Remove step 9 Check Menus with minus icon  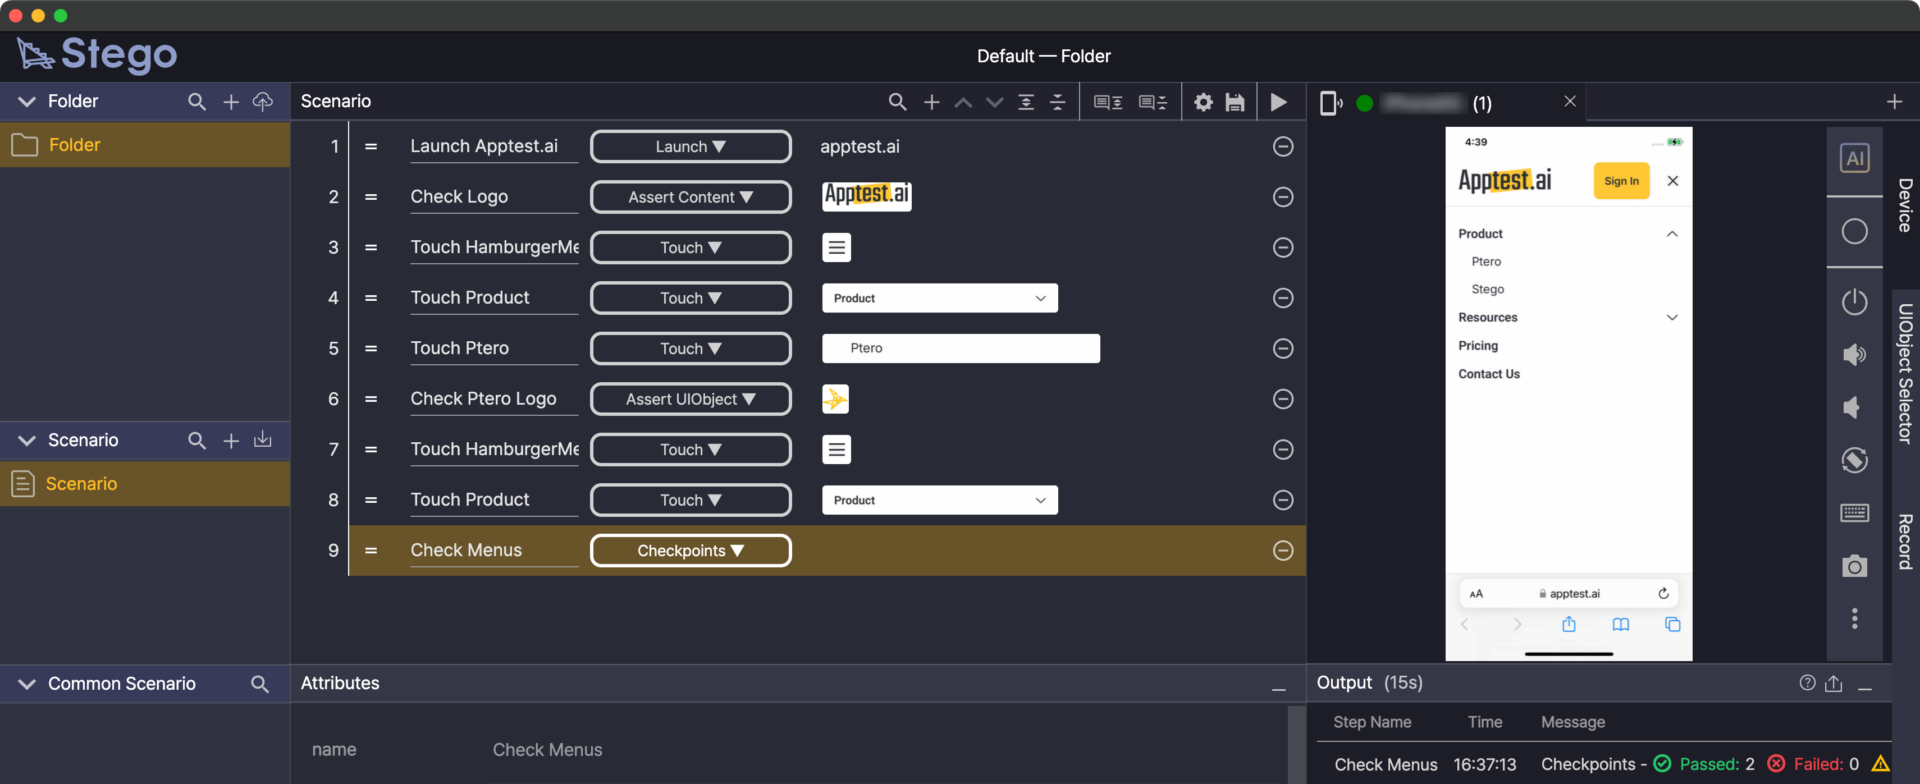tap(1282, 551)
